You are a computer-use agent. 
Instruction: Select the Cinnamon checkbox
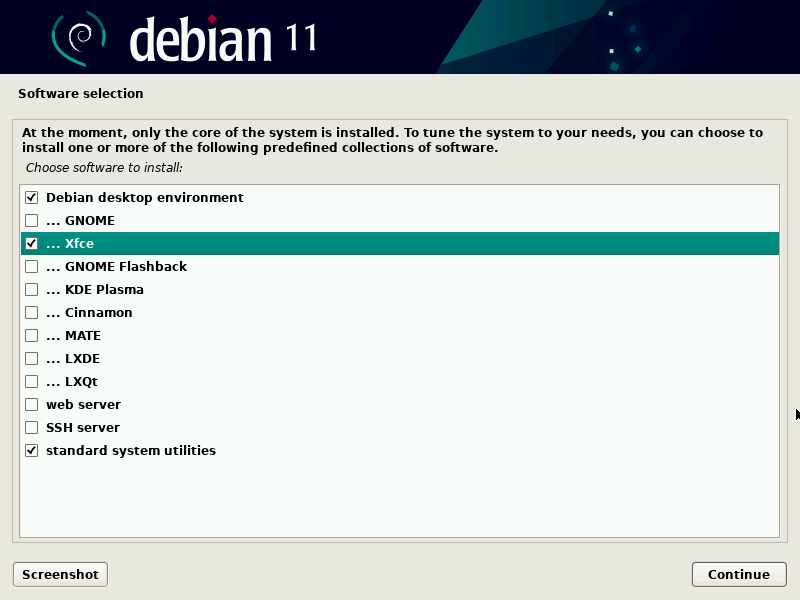coord(32,312)
